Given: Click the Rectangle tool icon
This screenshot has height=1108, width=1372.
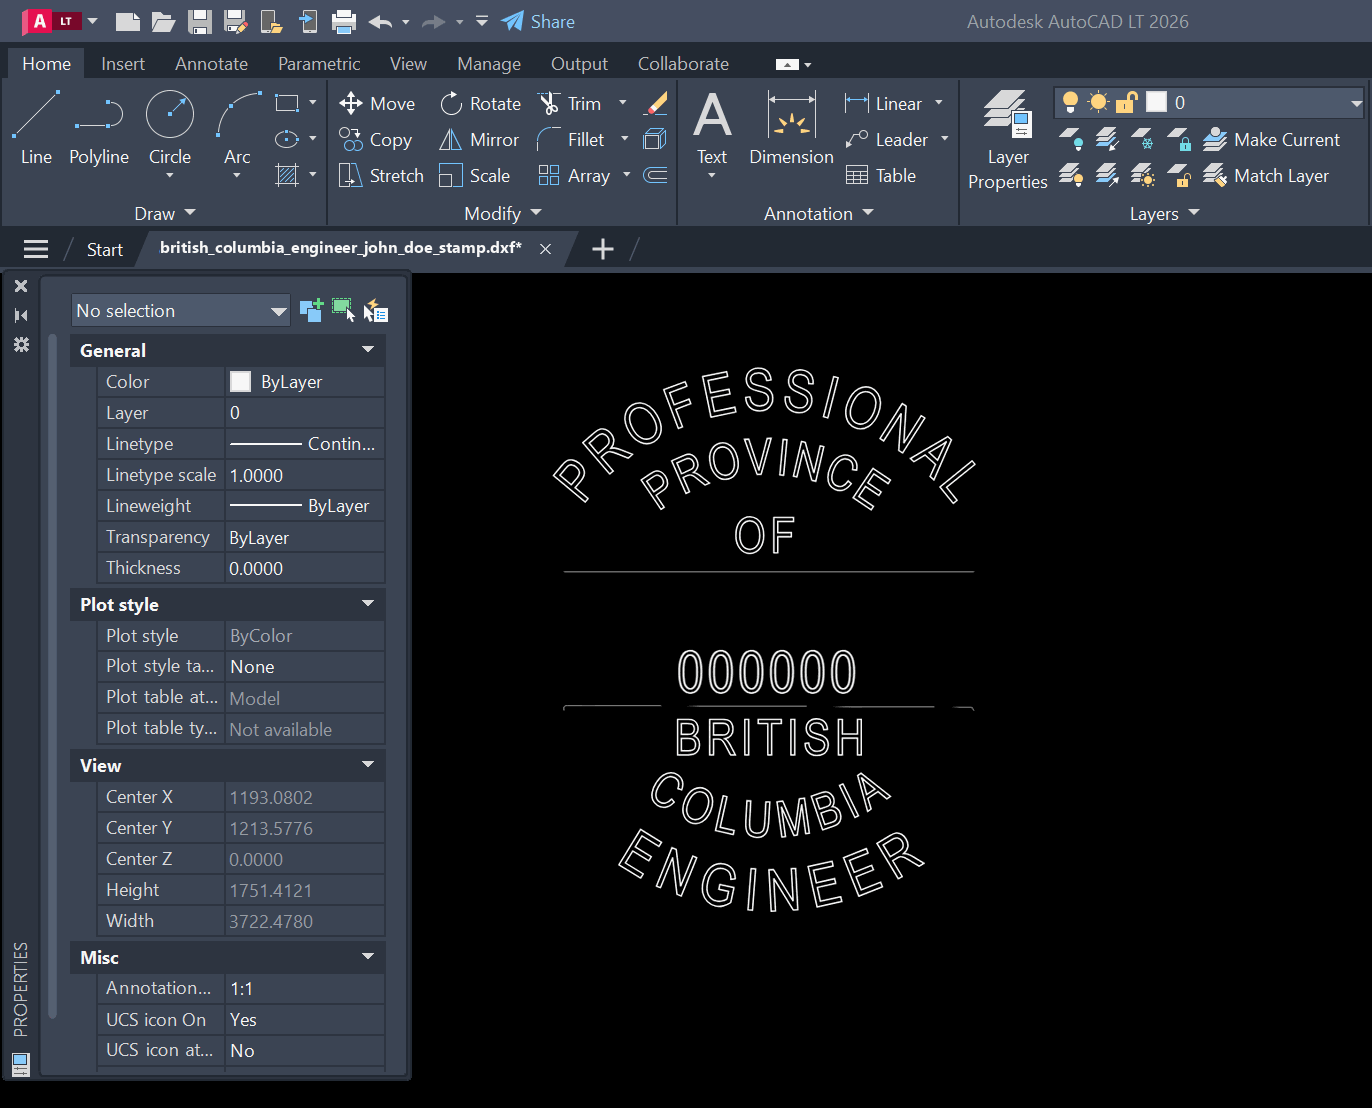Looking at the screenshot, I should 287,103.
